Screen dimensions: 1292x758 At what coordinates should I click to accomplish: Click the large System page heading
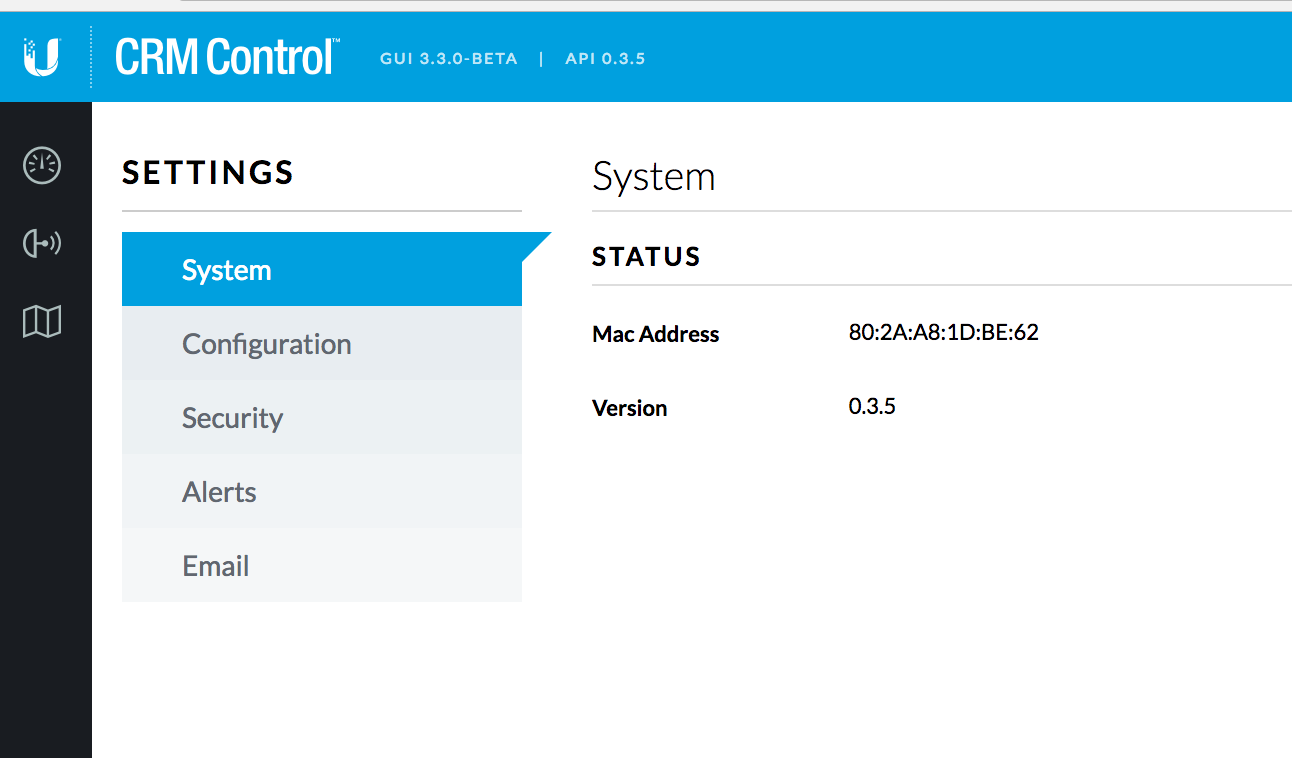pyautogui.click(x=653, y=177)
